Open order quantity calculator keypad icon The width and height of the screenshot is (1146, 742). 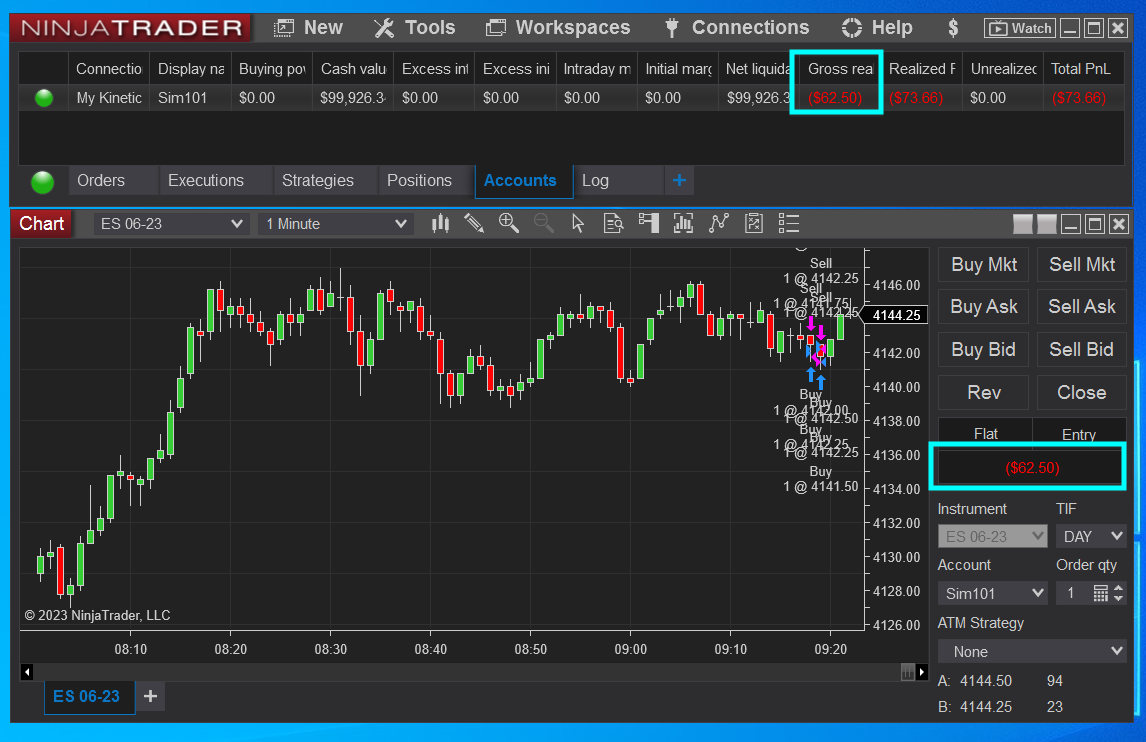(1101, 593)
